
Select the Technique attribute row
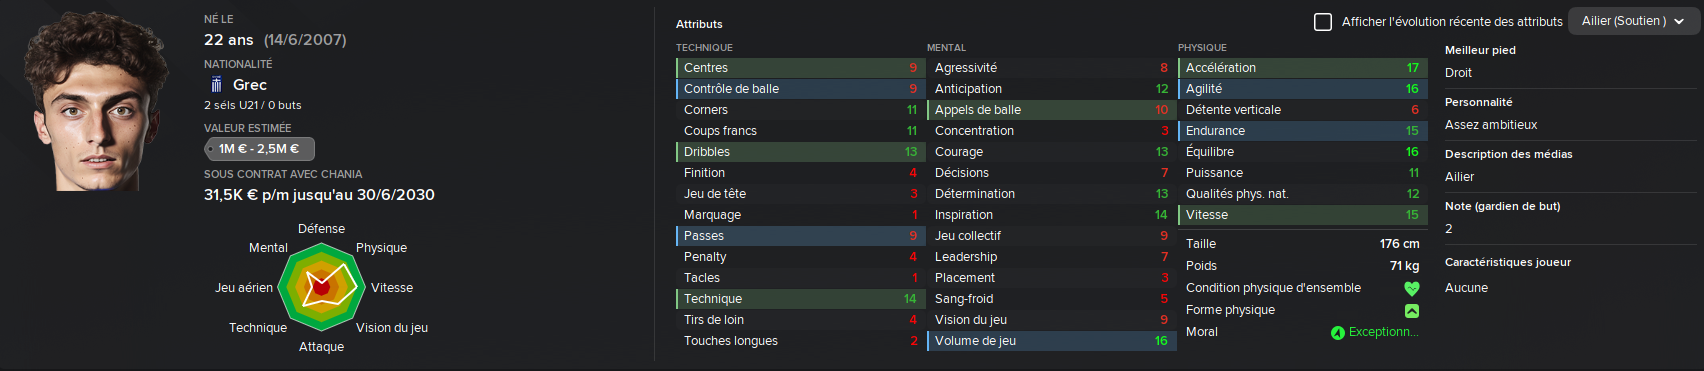click(x=800, y=299)
